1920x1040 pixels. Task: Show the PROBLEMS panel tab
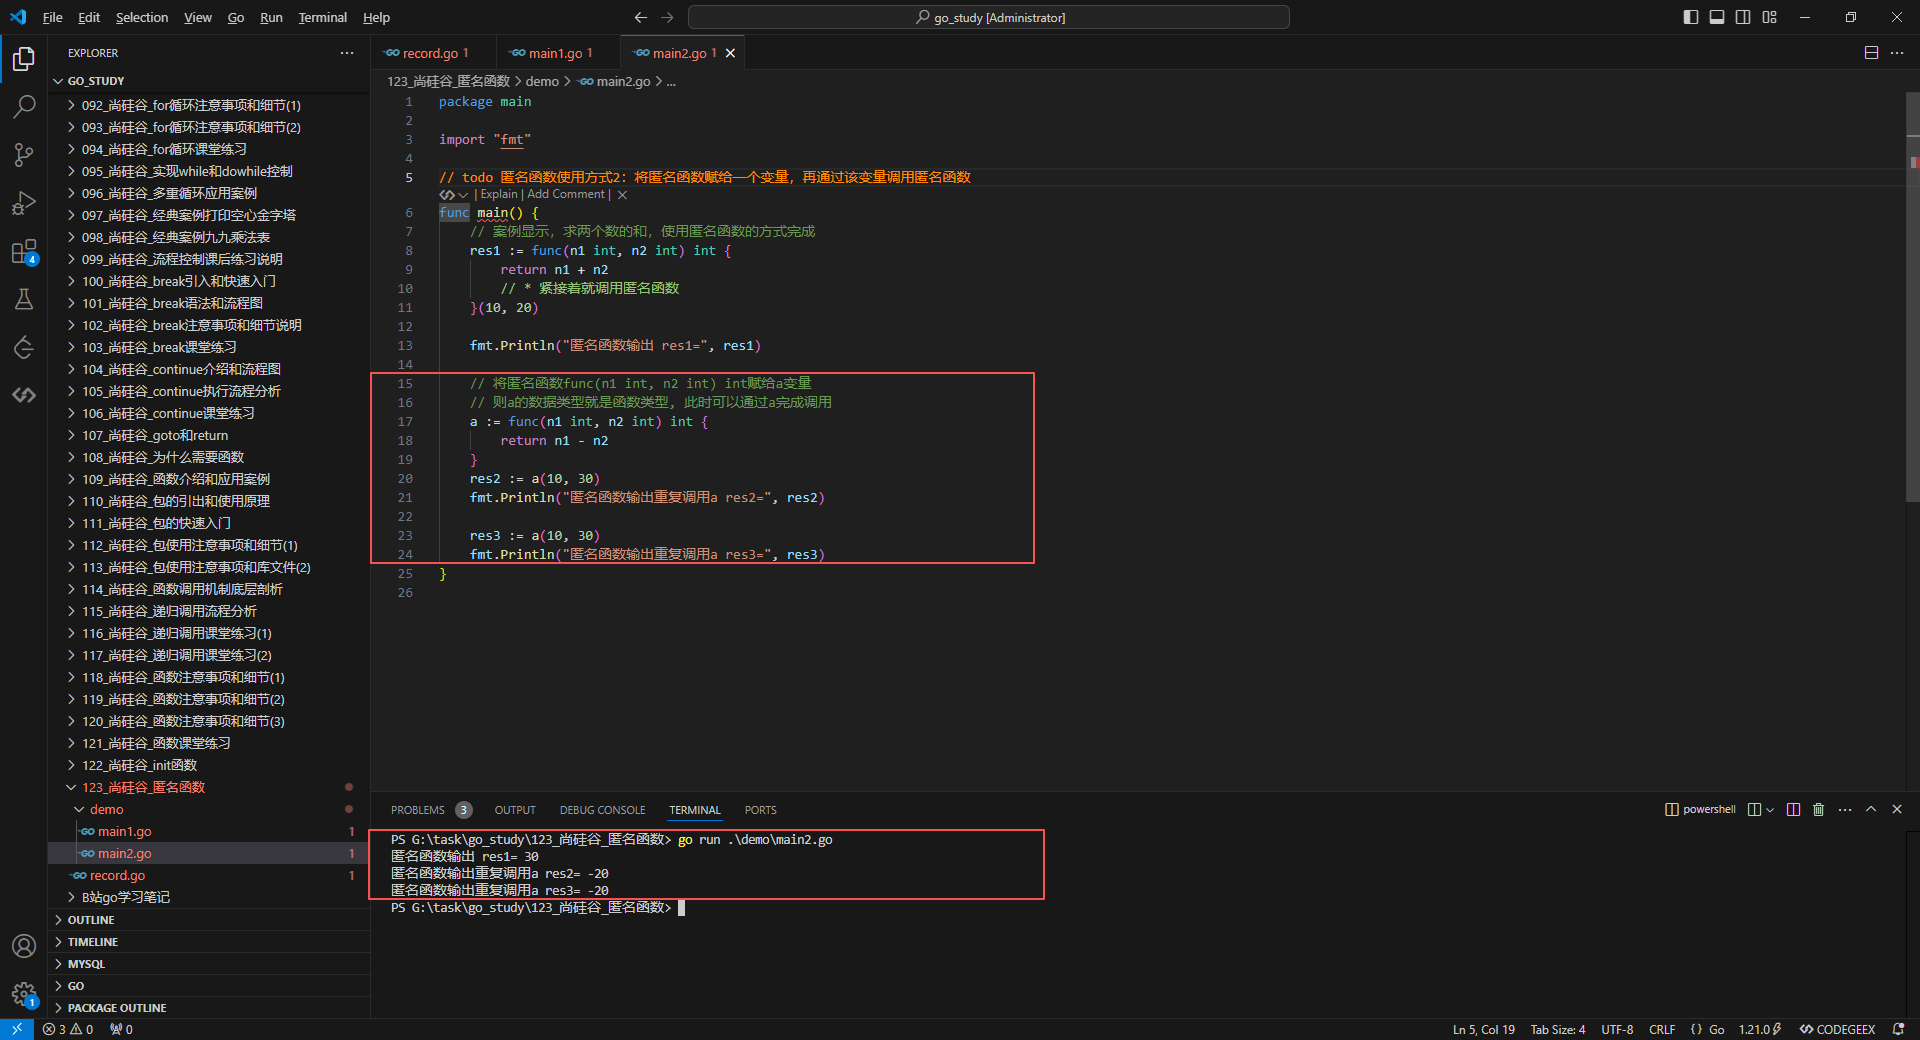point(431,810)
